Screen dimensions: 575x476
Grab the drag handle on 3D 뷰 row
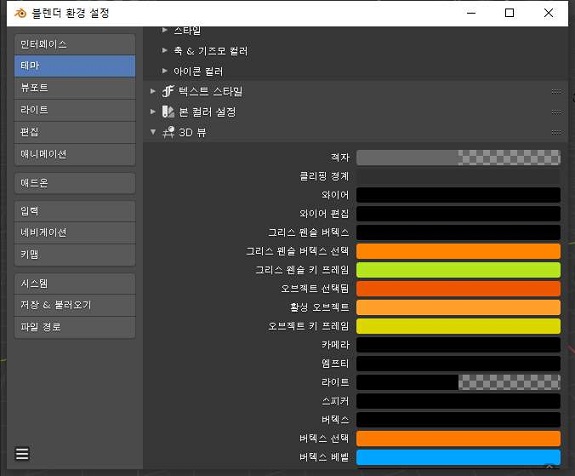556,132
